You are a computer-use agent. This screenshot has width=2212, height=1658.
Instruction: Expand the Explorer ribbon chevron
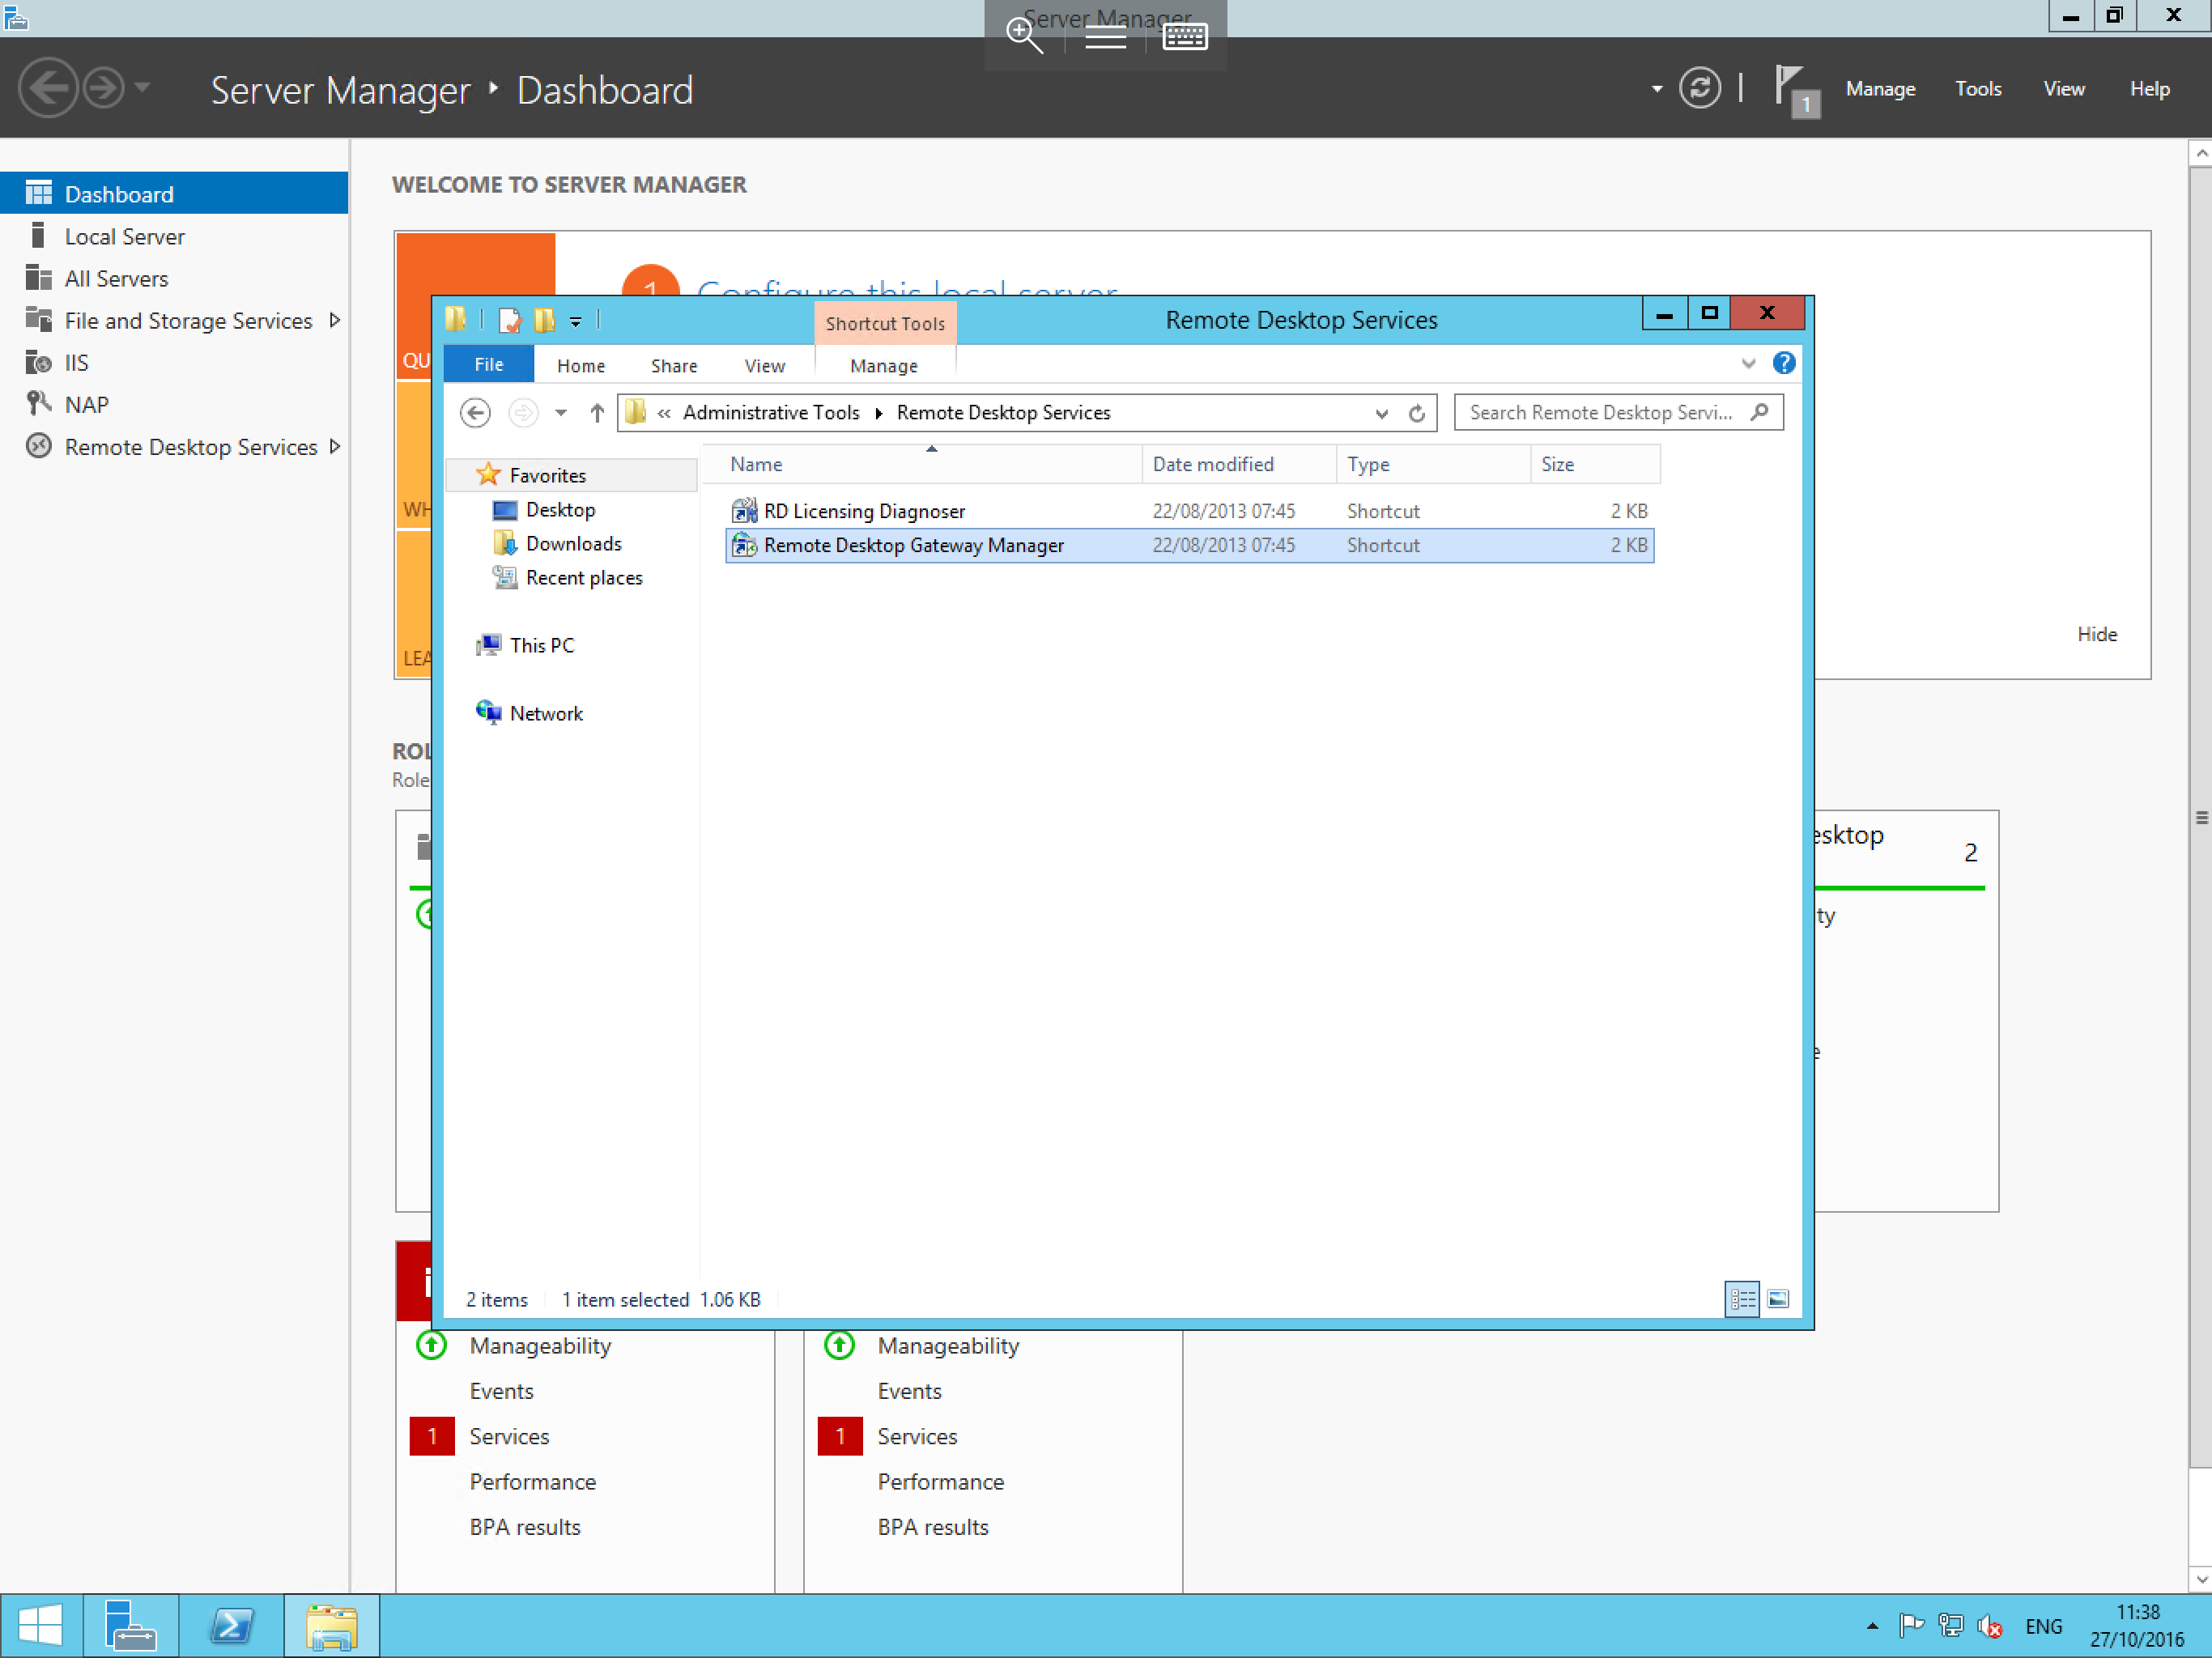coord(1748,363)
